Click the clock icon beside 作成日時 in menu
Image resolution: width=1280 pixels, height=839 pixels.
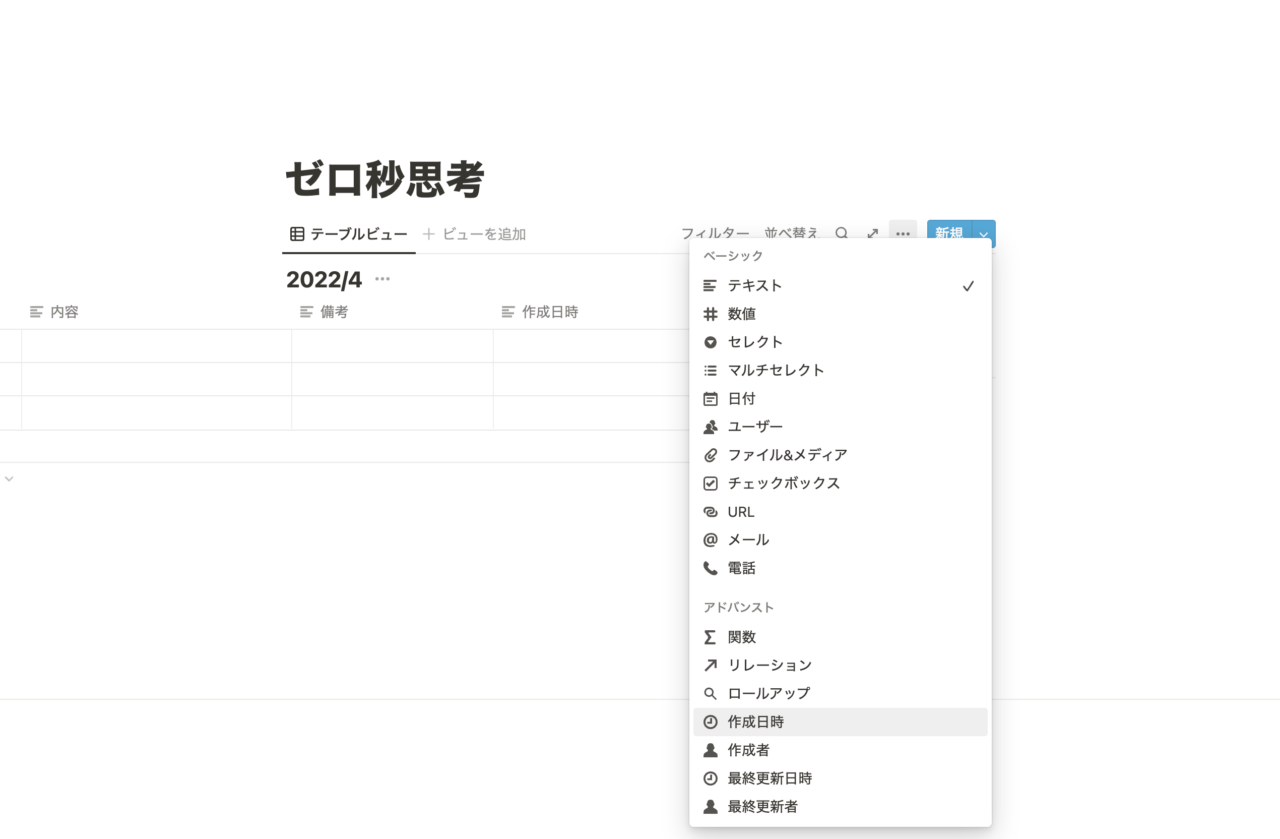pos(710,722)
